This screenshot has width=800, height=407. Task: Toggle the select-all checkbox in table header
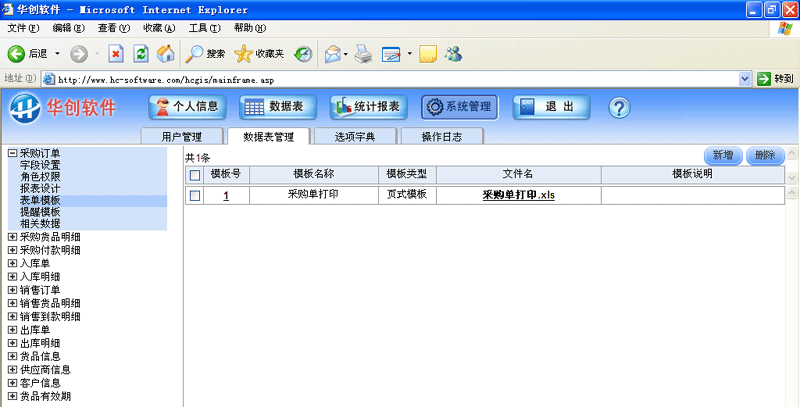(x=195, y=175)
